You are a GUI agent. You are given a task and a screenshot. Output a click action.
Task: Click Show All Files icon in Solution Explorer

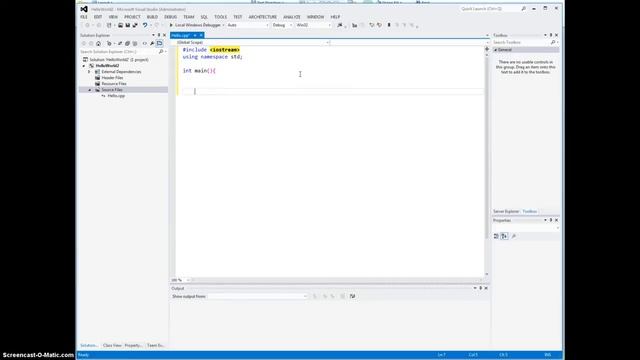tap(135, 43)
